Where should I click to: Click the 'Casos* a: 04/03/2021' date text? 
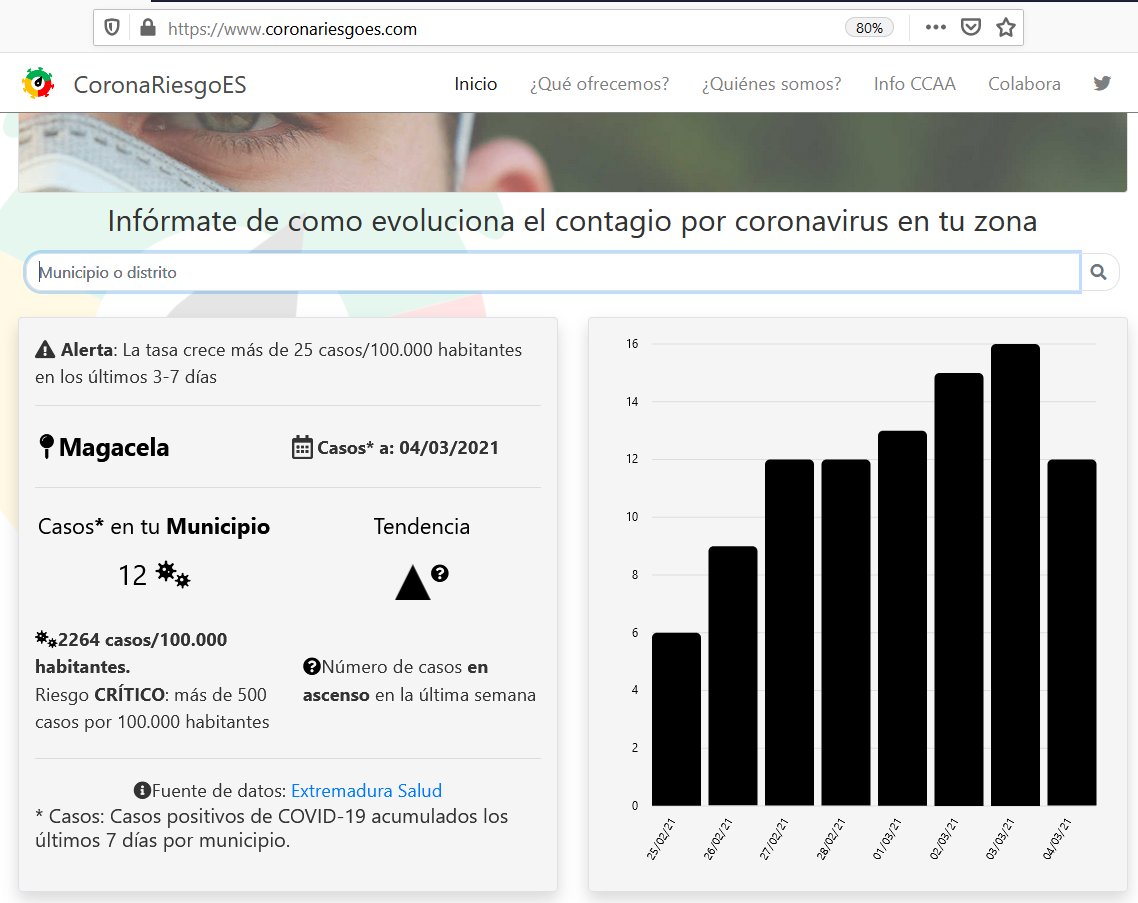point(408,447)
